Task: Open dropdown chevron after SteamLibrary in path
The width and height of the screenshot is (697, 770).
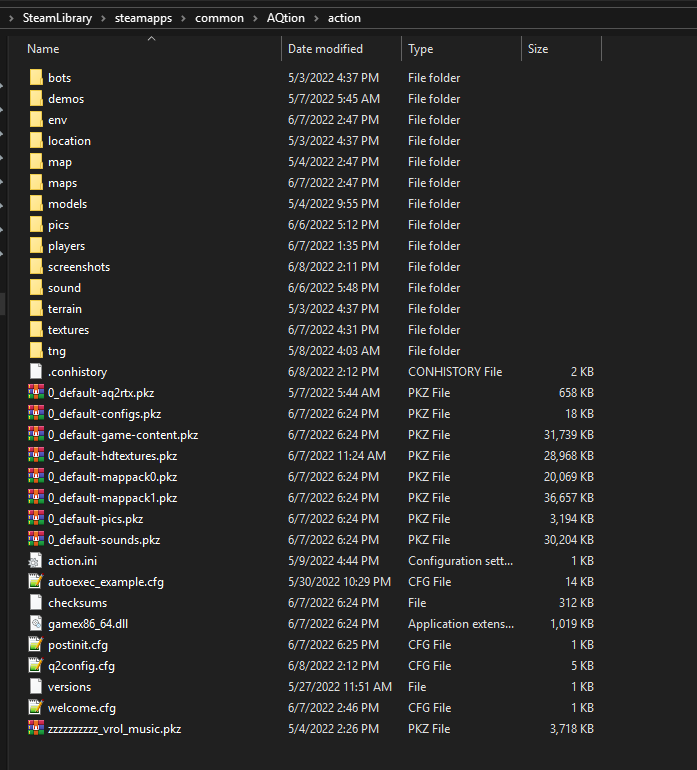Action: coord(104,18)
